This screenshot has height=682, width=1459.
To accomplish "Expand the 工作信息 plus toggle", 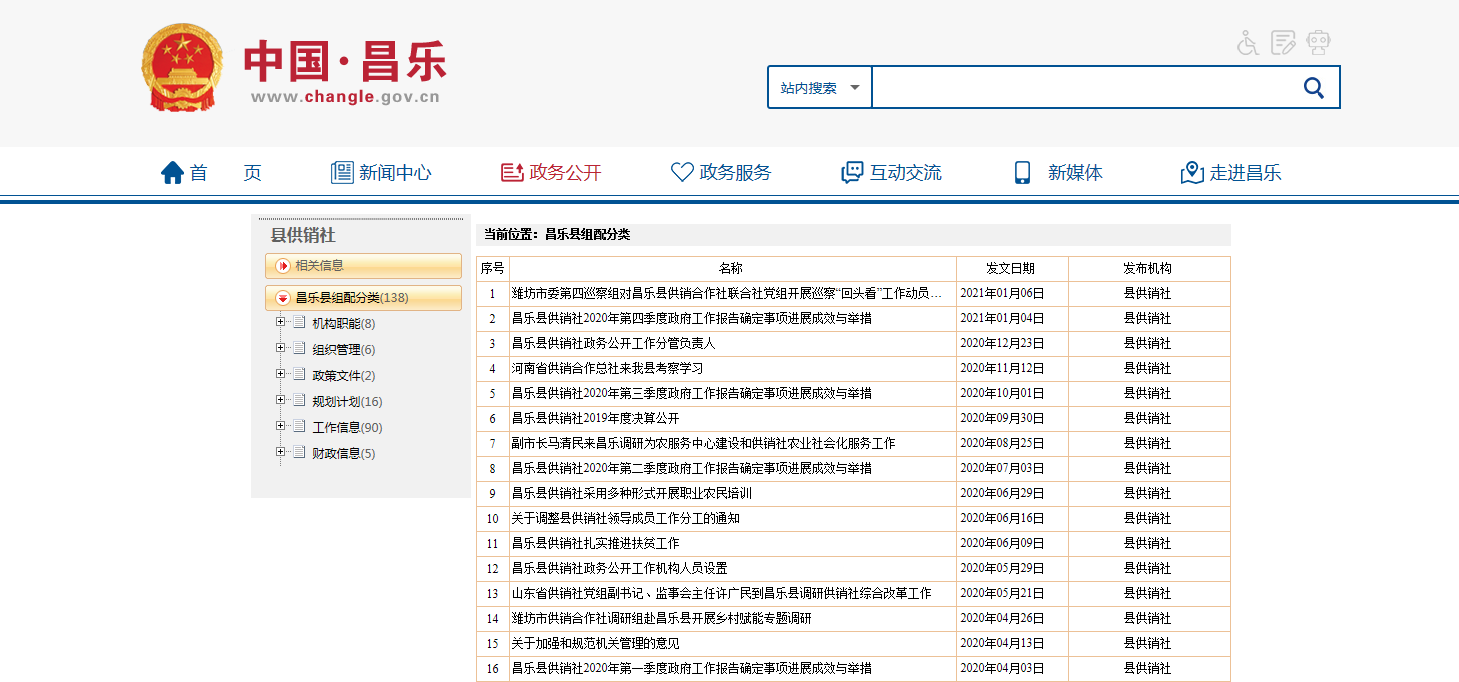I will (x=281, y=427).
